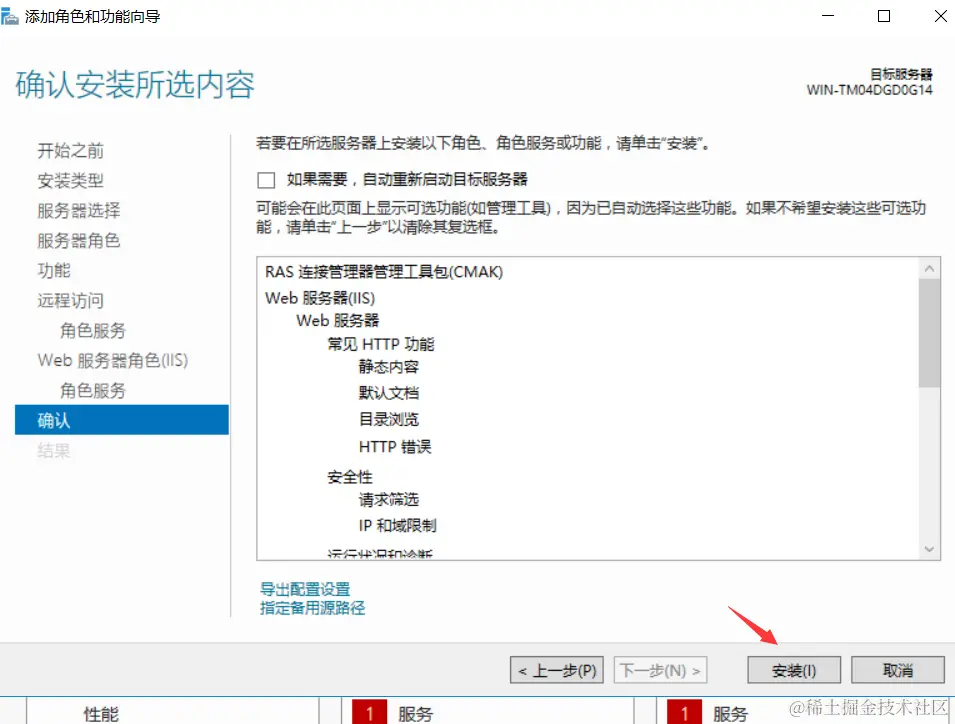Select the 默认文档 row
Viewport: 955px width, 724px height.
click(389, 393)
